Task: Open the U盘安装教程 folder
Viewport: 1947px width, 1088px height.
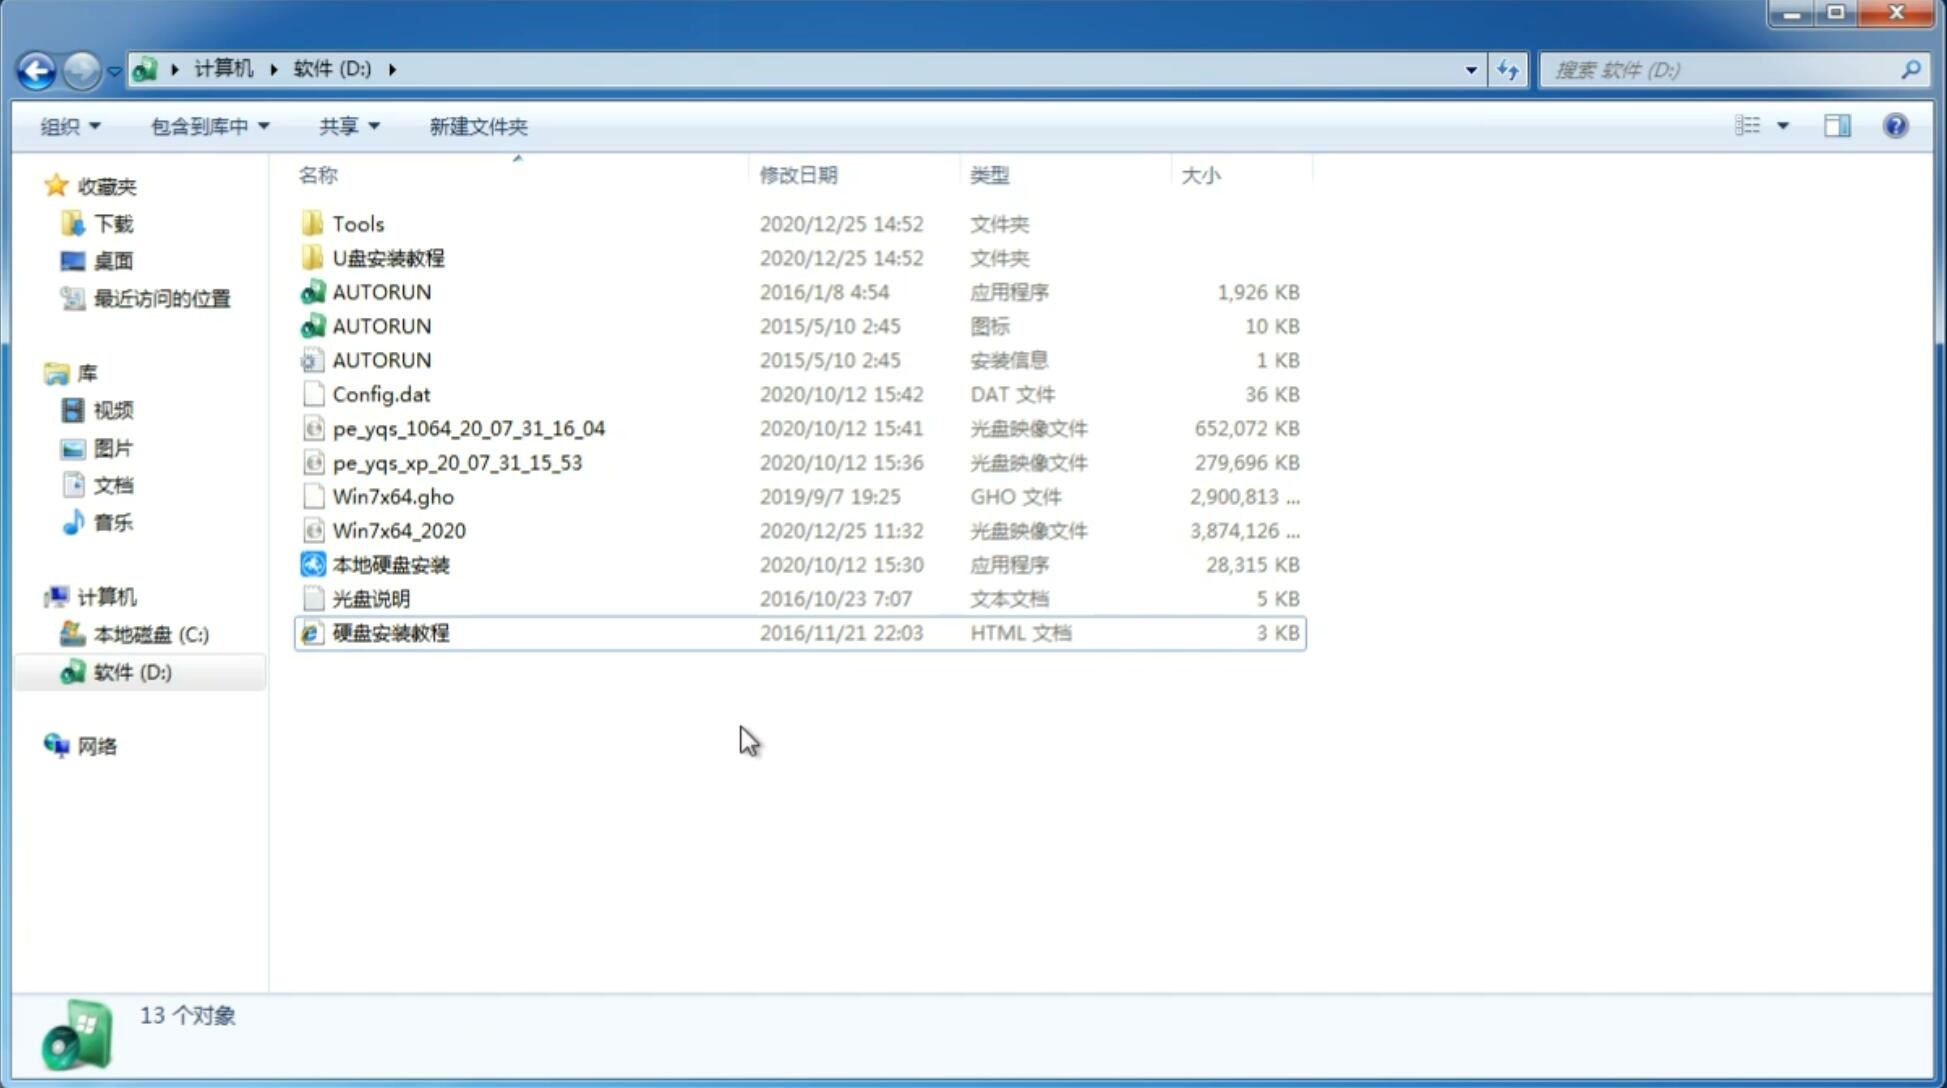Action: click(388, 257)
